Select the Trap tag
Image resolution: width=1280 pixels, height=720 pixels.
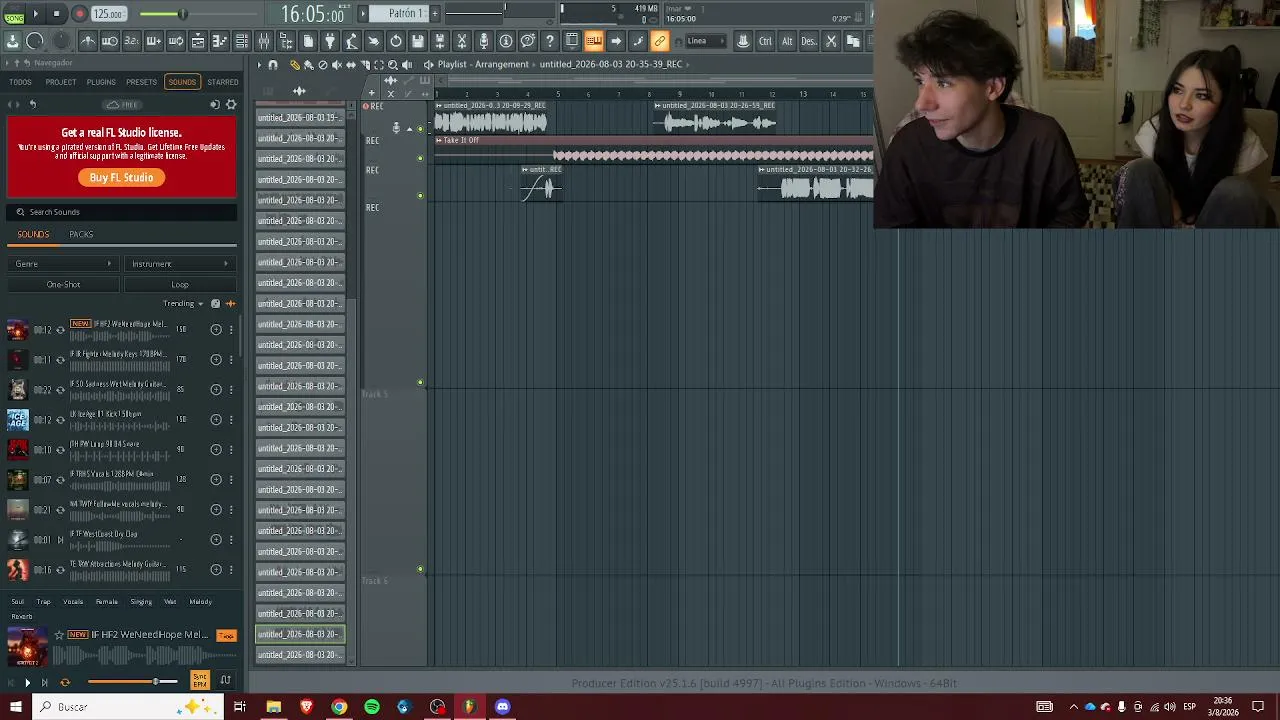(x=43, y=602)
